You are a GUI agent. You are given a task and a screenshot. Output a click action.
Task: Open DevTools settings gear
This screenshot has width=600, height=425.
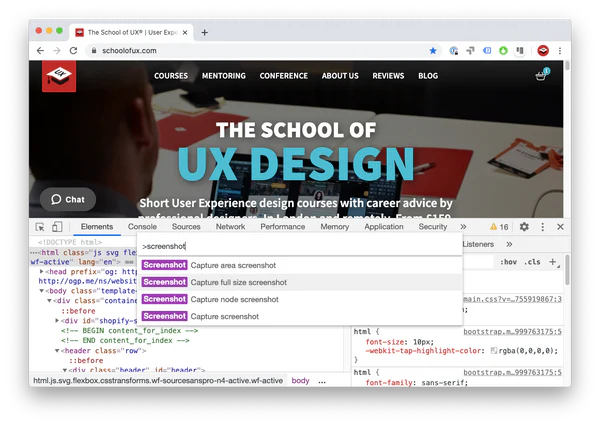524,227
